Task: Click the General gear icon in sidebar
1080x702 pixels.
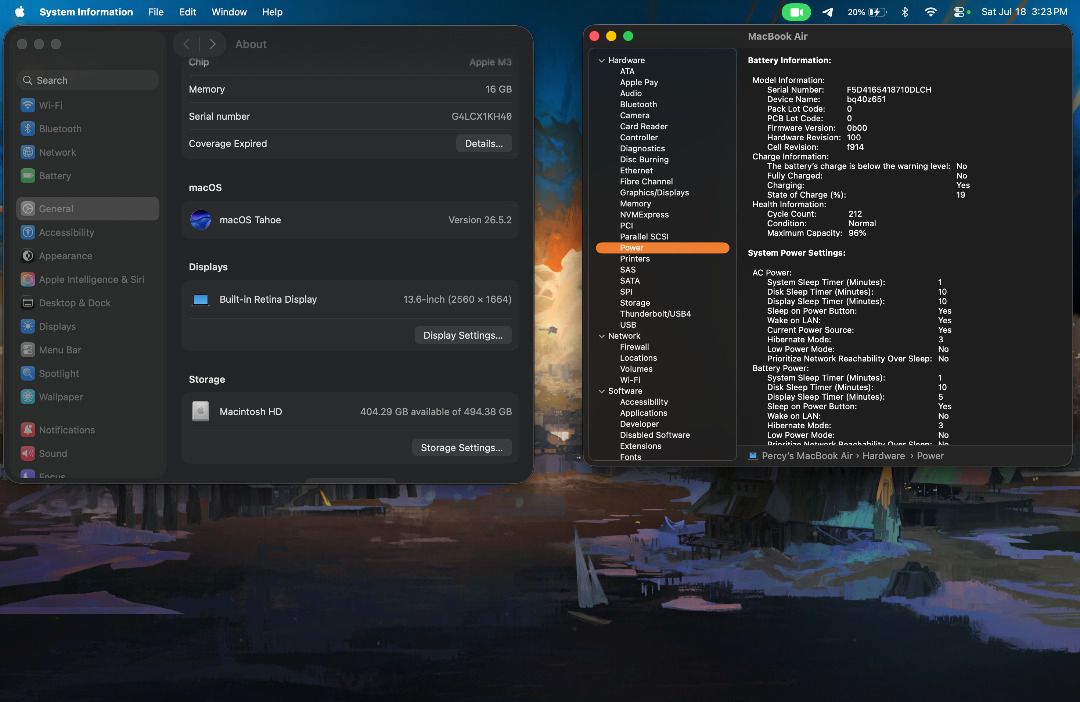Action: (x=28, y=209)
